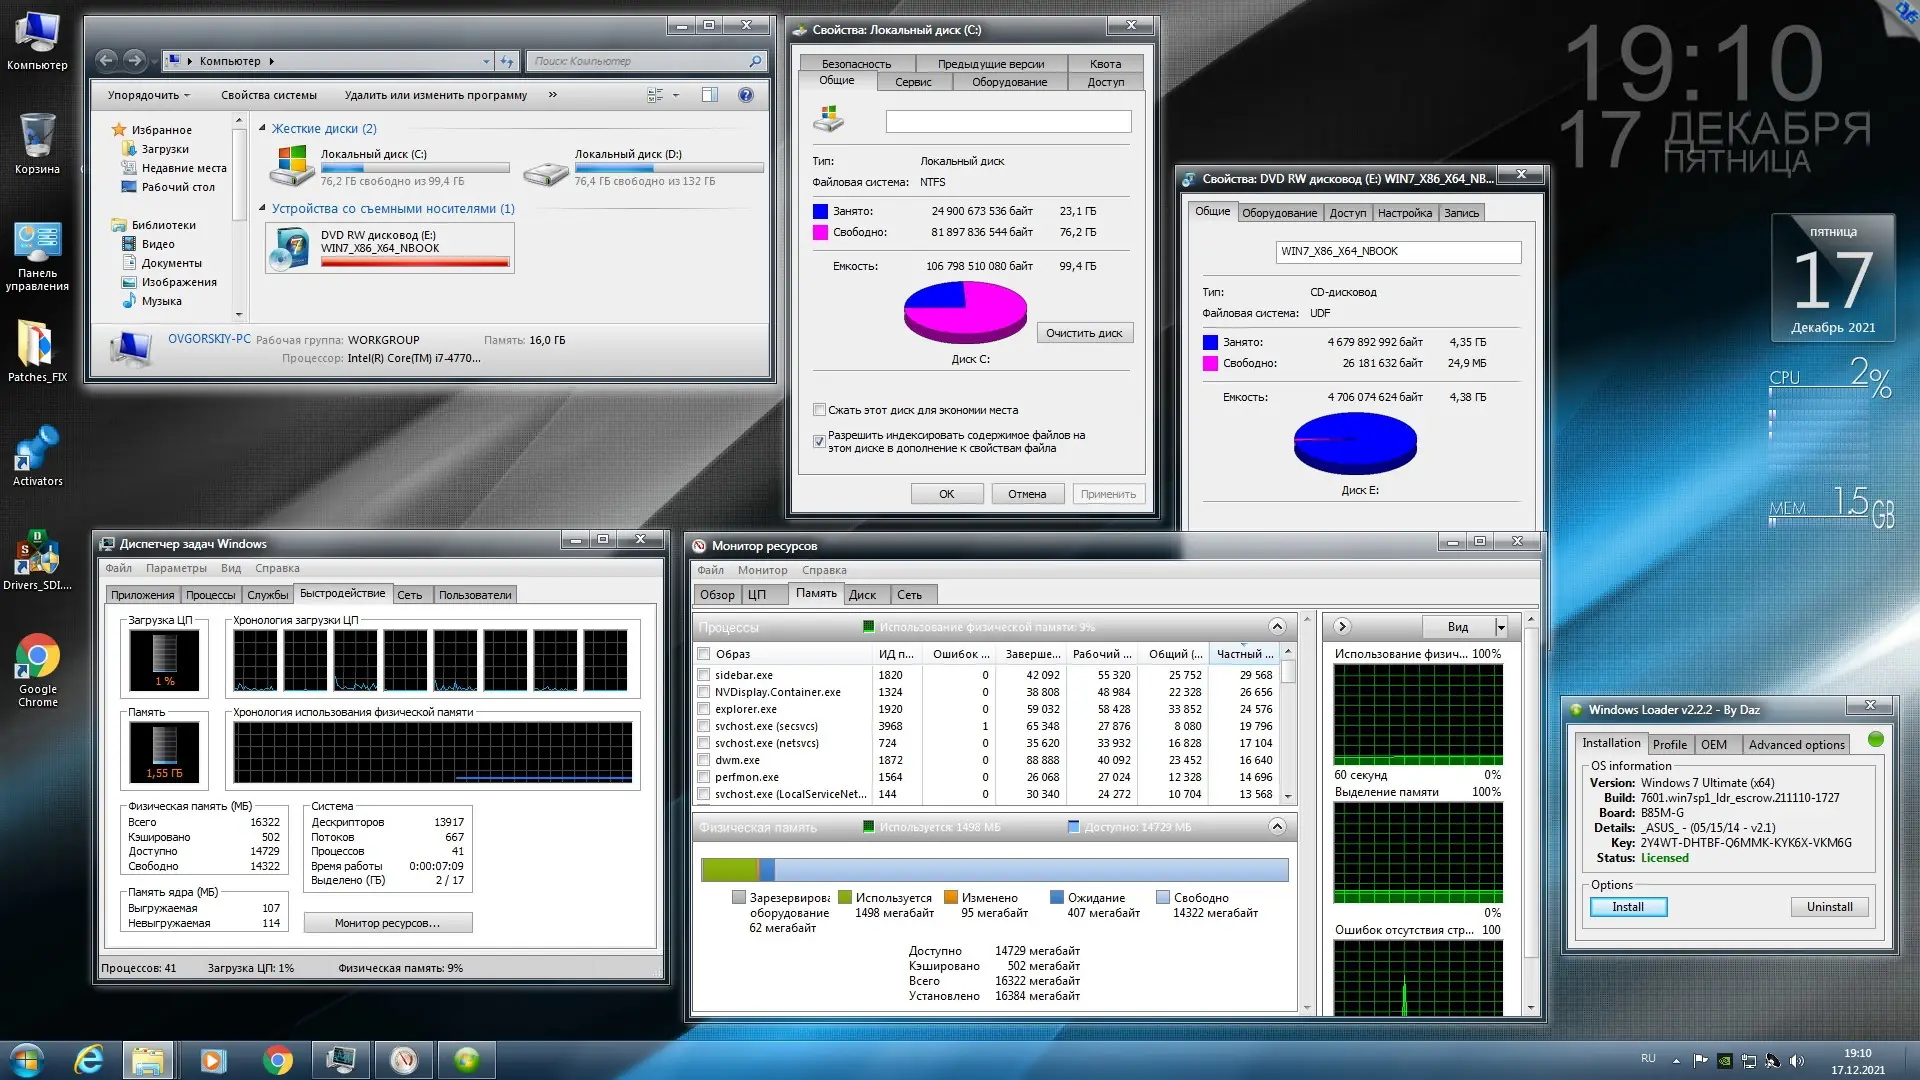
Task: Uncheck allow file indexing checkbox
Action: (819, 441)
